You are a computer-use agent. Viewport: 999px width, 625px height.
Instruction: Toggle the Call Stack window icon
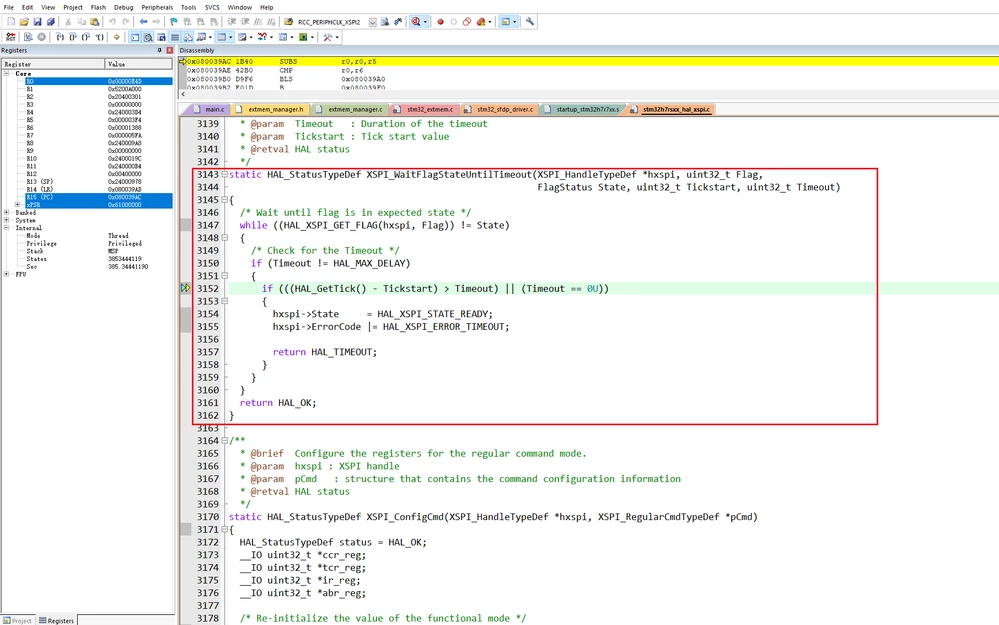(188, 37)
